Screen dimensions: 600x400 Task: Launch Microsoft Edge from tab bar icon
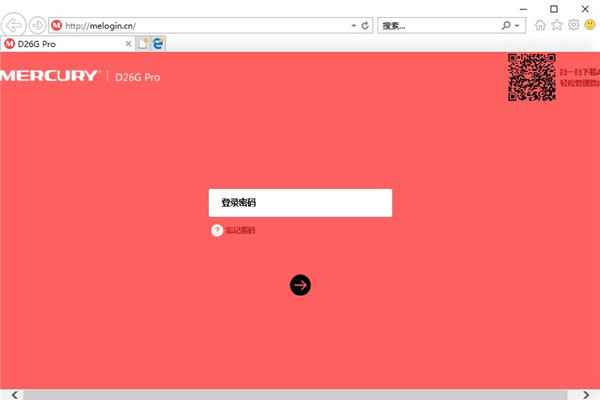tap(158, 44)
